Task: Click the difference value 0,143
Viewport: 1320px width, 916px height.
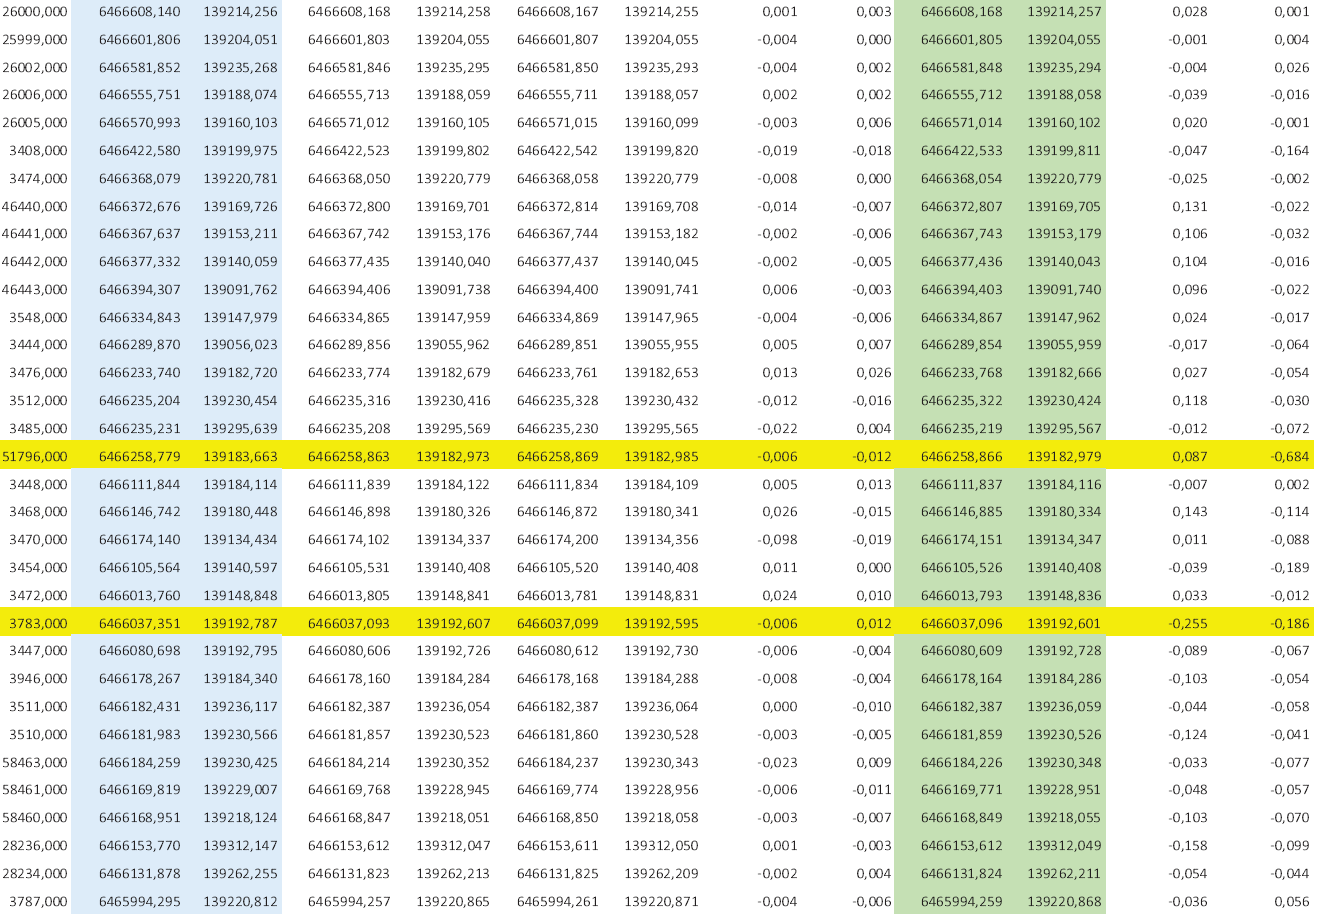Action: [1189, 512]
